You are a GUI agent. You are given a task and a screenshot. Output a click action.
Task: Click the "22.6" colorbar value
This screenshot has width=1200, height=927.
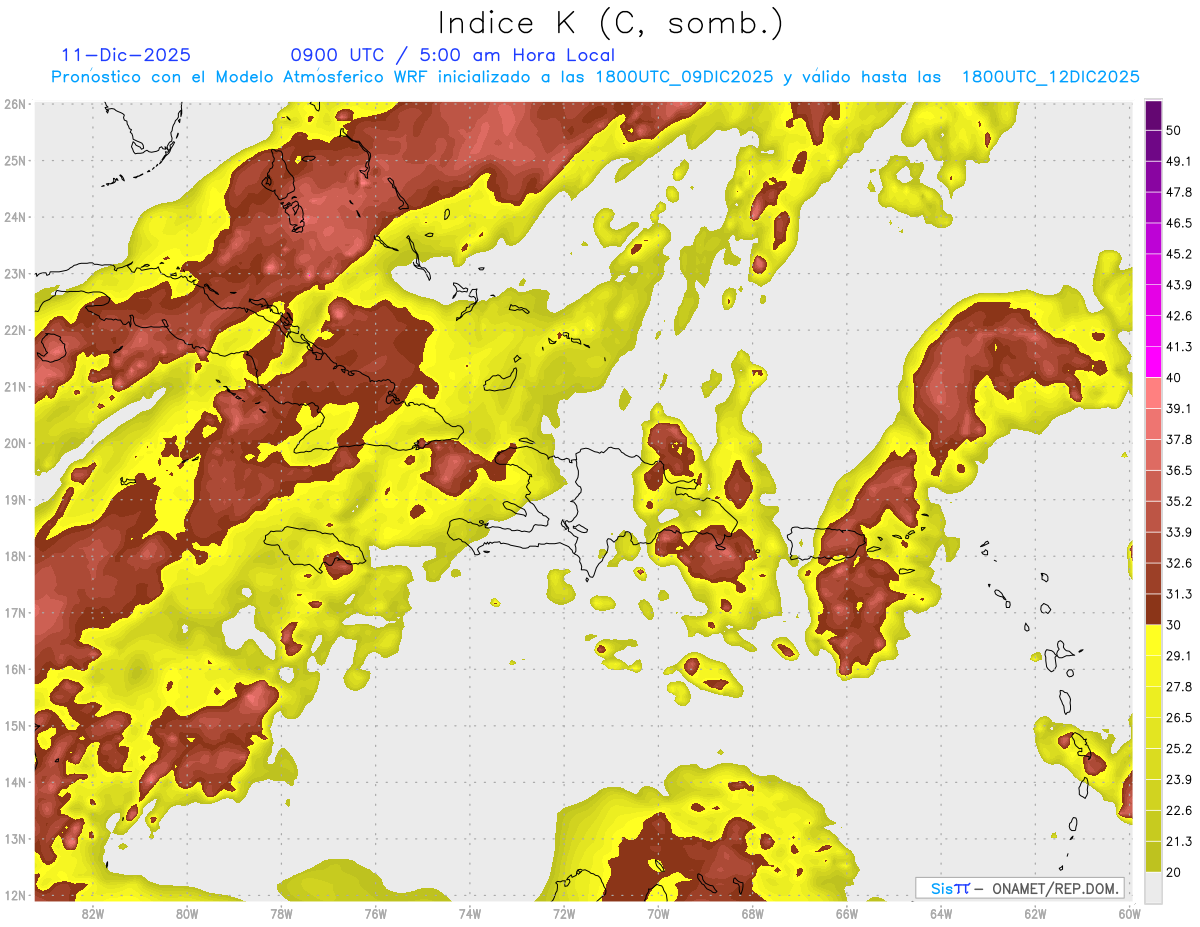[x=1179, y=811]
